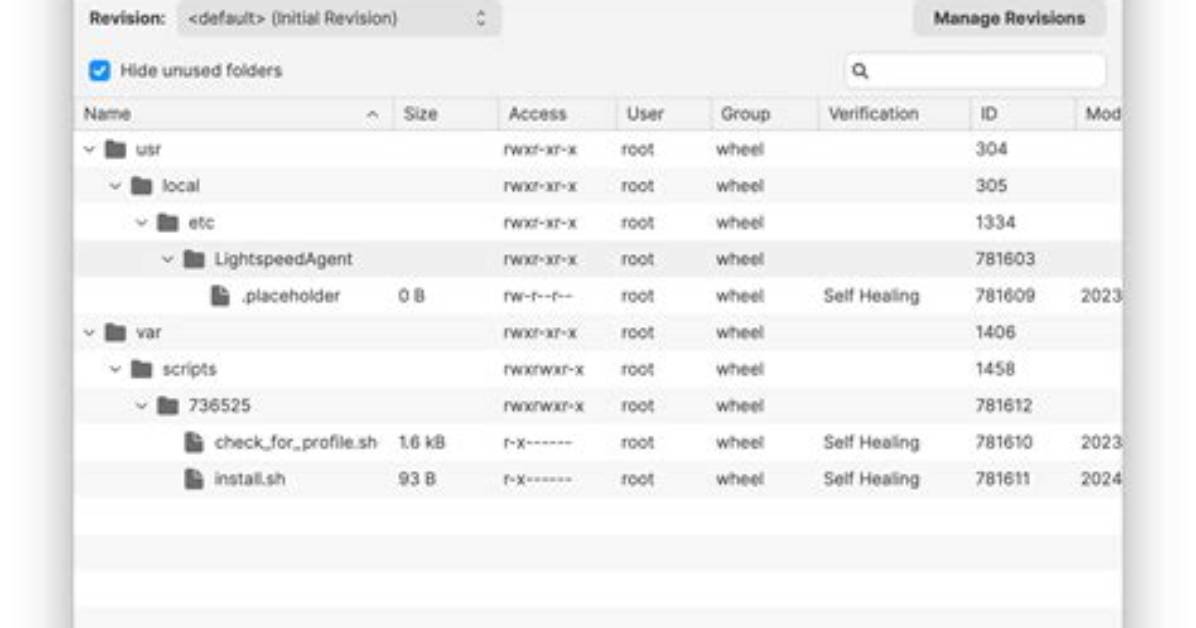Collapse the etc folder chevron
Image resolution: width=1196 pixels, height=628 pixels.
coord(141,223)
